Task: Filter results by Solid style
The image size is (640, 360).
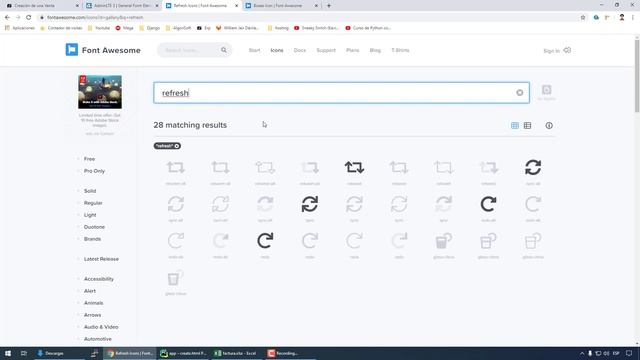Action: pyautogui.click(x=90, y=191)
